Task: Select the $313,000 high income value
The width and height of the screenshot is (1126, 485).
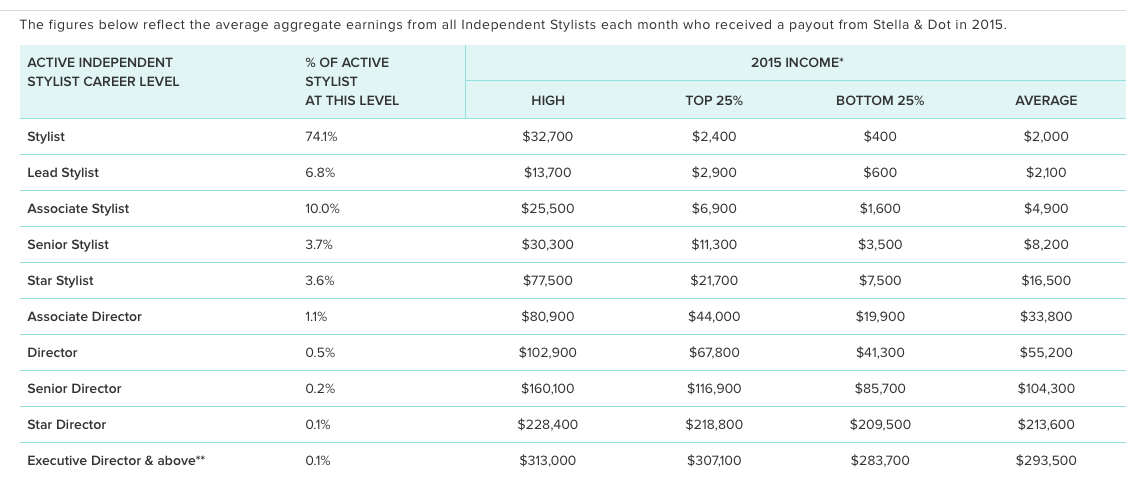Action: [x=547, y=460]
